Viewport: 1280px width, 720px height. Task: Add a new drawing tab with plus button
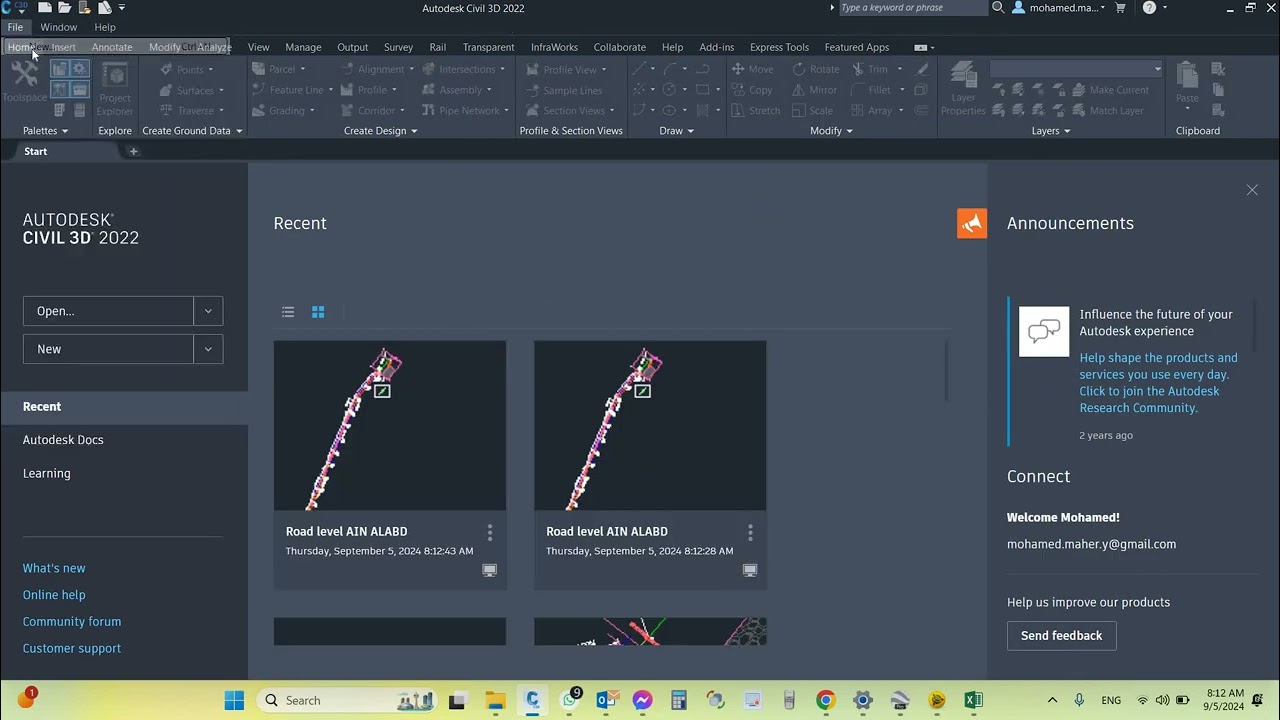pyautogui.click(x=133, y=152)
